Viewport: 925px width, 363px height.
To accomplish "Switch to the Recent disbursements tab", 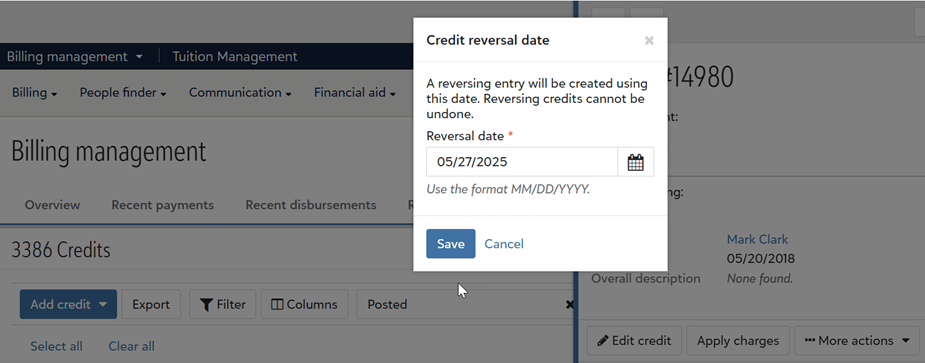I will [311, 205].
